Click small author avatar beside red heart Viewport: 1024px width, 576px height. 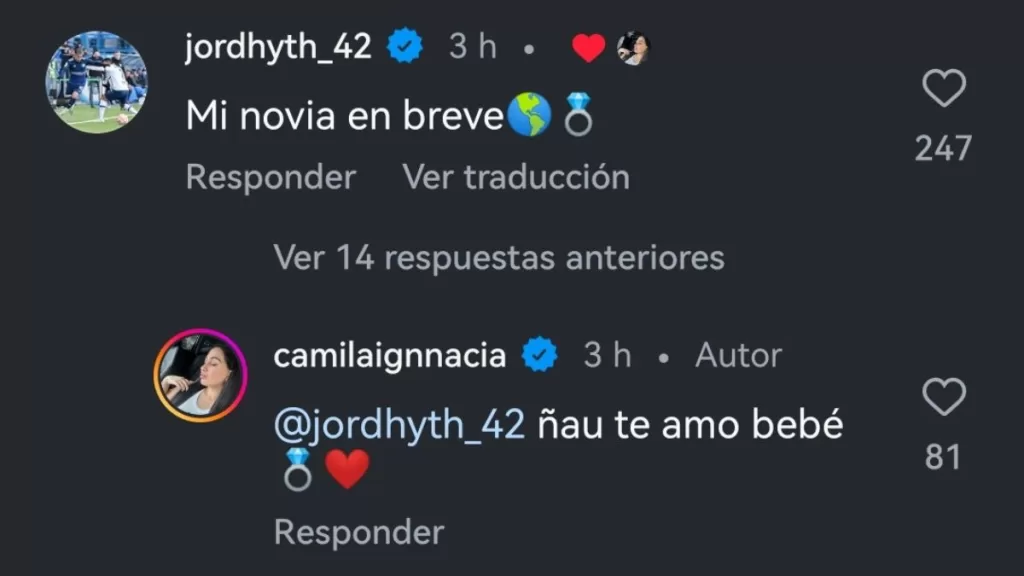point(633,48)
